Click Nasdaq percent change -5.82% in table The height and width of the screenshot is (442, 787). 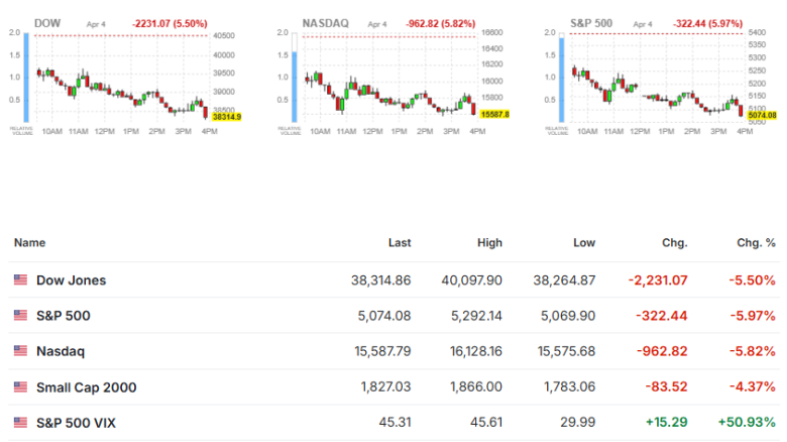coord(752,351)
